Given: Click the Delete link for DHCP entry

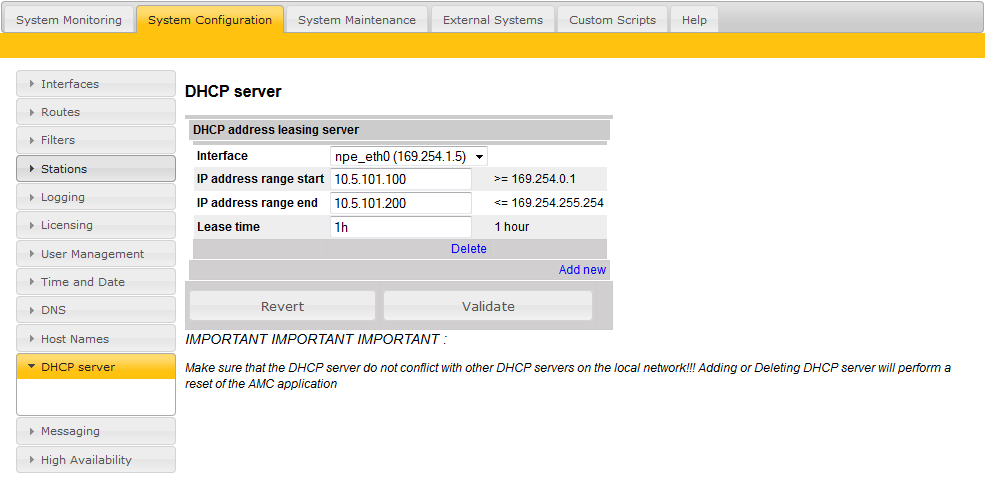Looking at the screenshot, I should click(x=468, y=249).
